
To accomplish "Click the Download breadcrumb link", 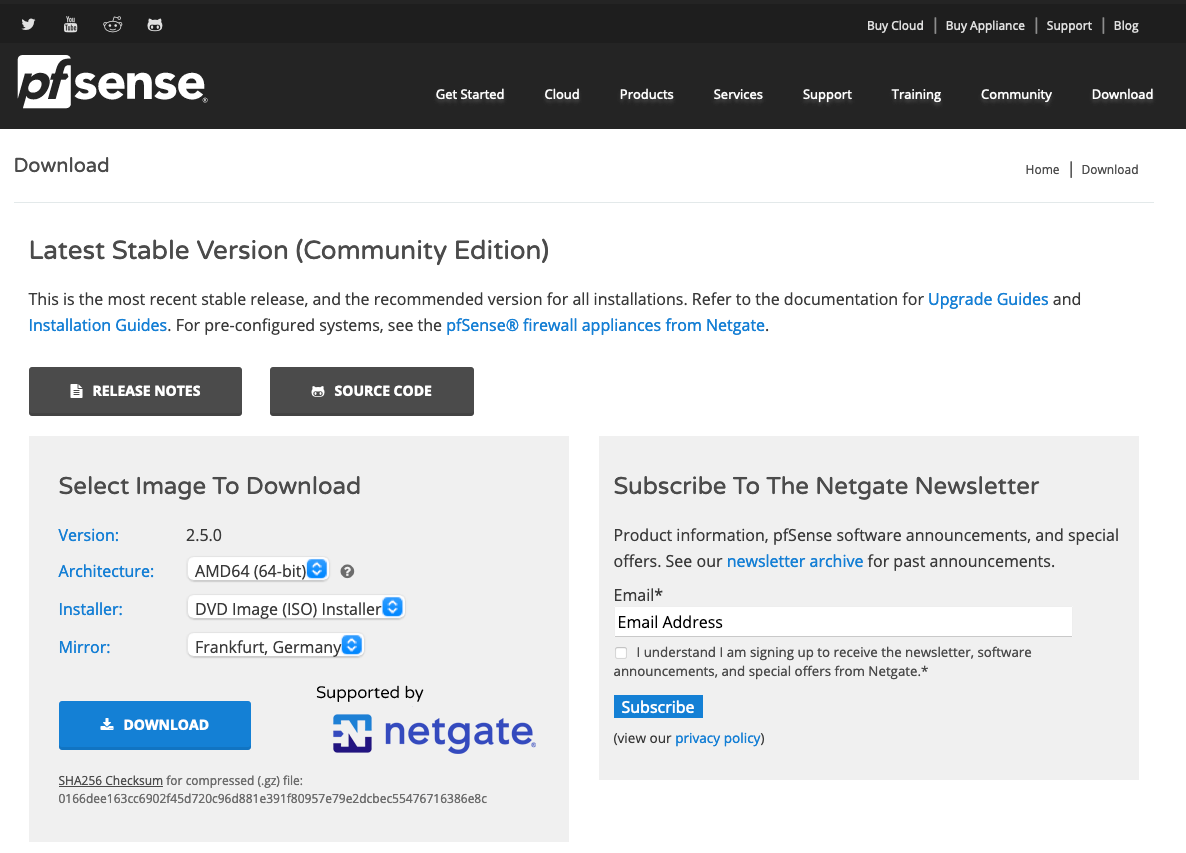I will pos(1110,169).
